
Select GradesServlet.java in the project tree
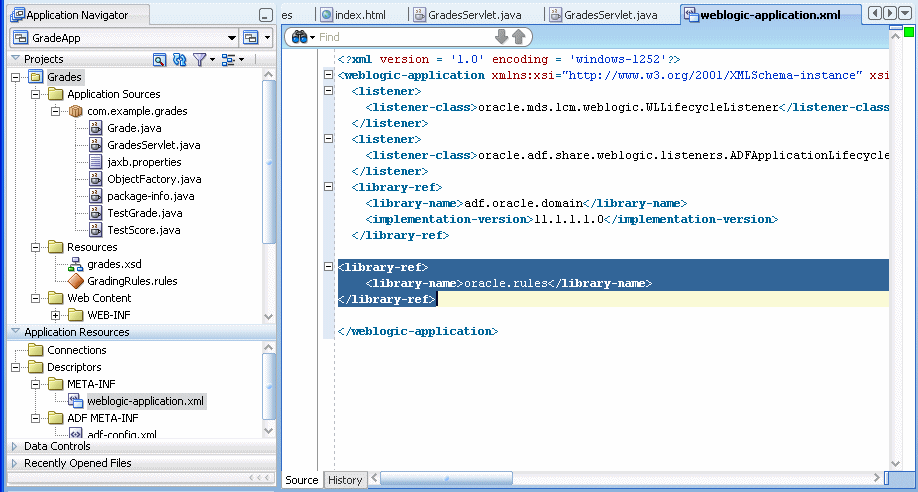(154, 145)
